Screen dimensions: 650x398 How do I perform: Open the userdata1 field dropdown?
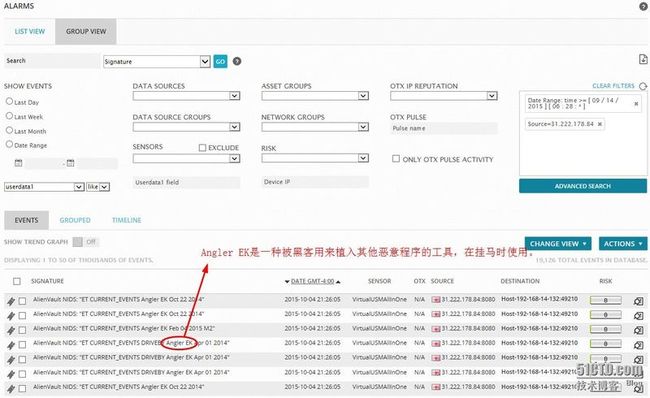44,187
